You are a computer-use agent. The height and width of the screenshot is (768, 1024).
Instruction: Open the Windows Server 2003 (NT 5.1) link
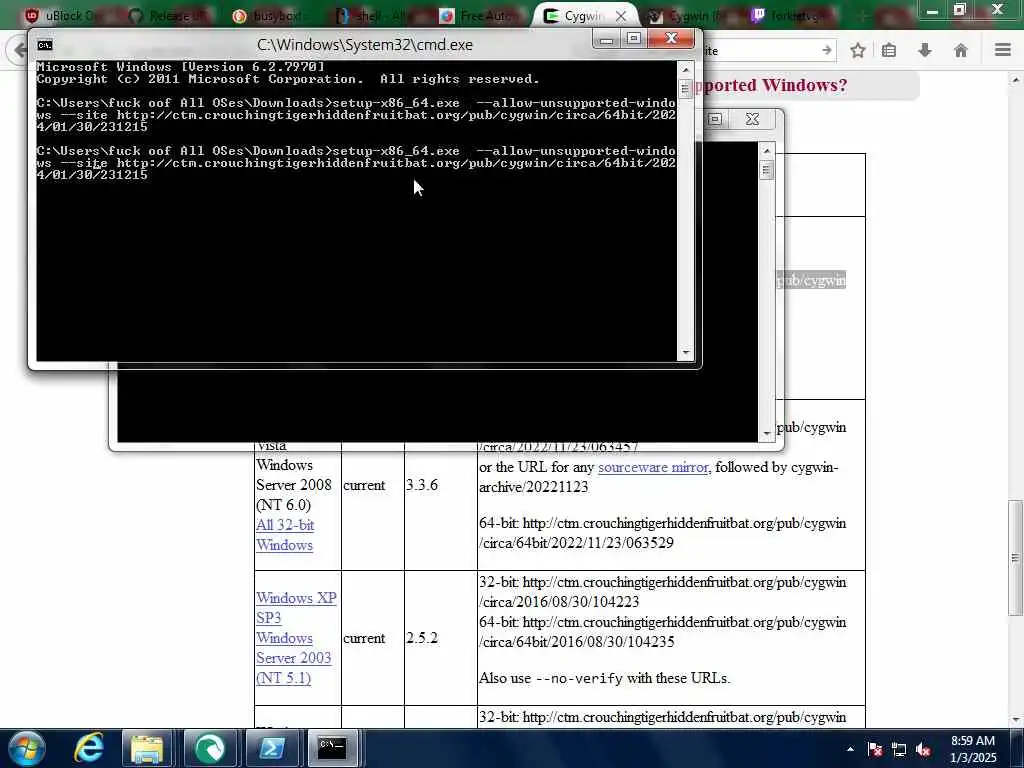294,658
